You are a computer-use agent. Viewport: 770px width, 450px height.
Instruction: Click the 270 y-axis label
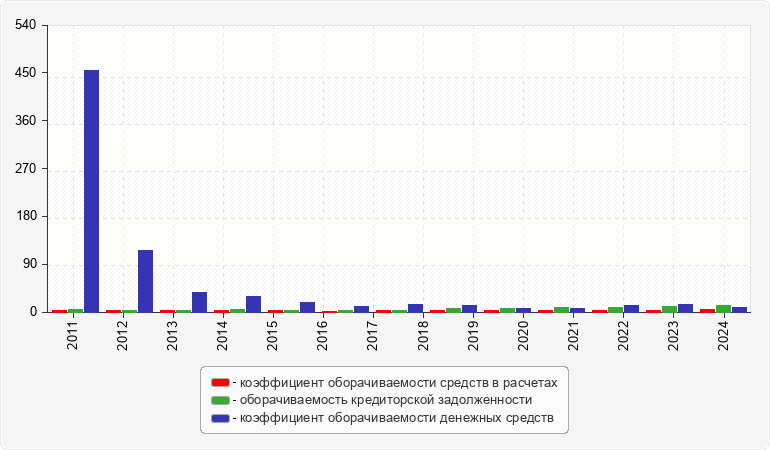coord(26,169)
